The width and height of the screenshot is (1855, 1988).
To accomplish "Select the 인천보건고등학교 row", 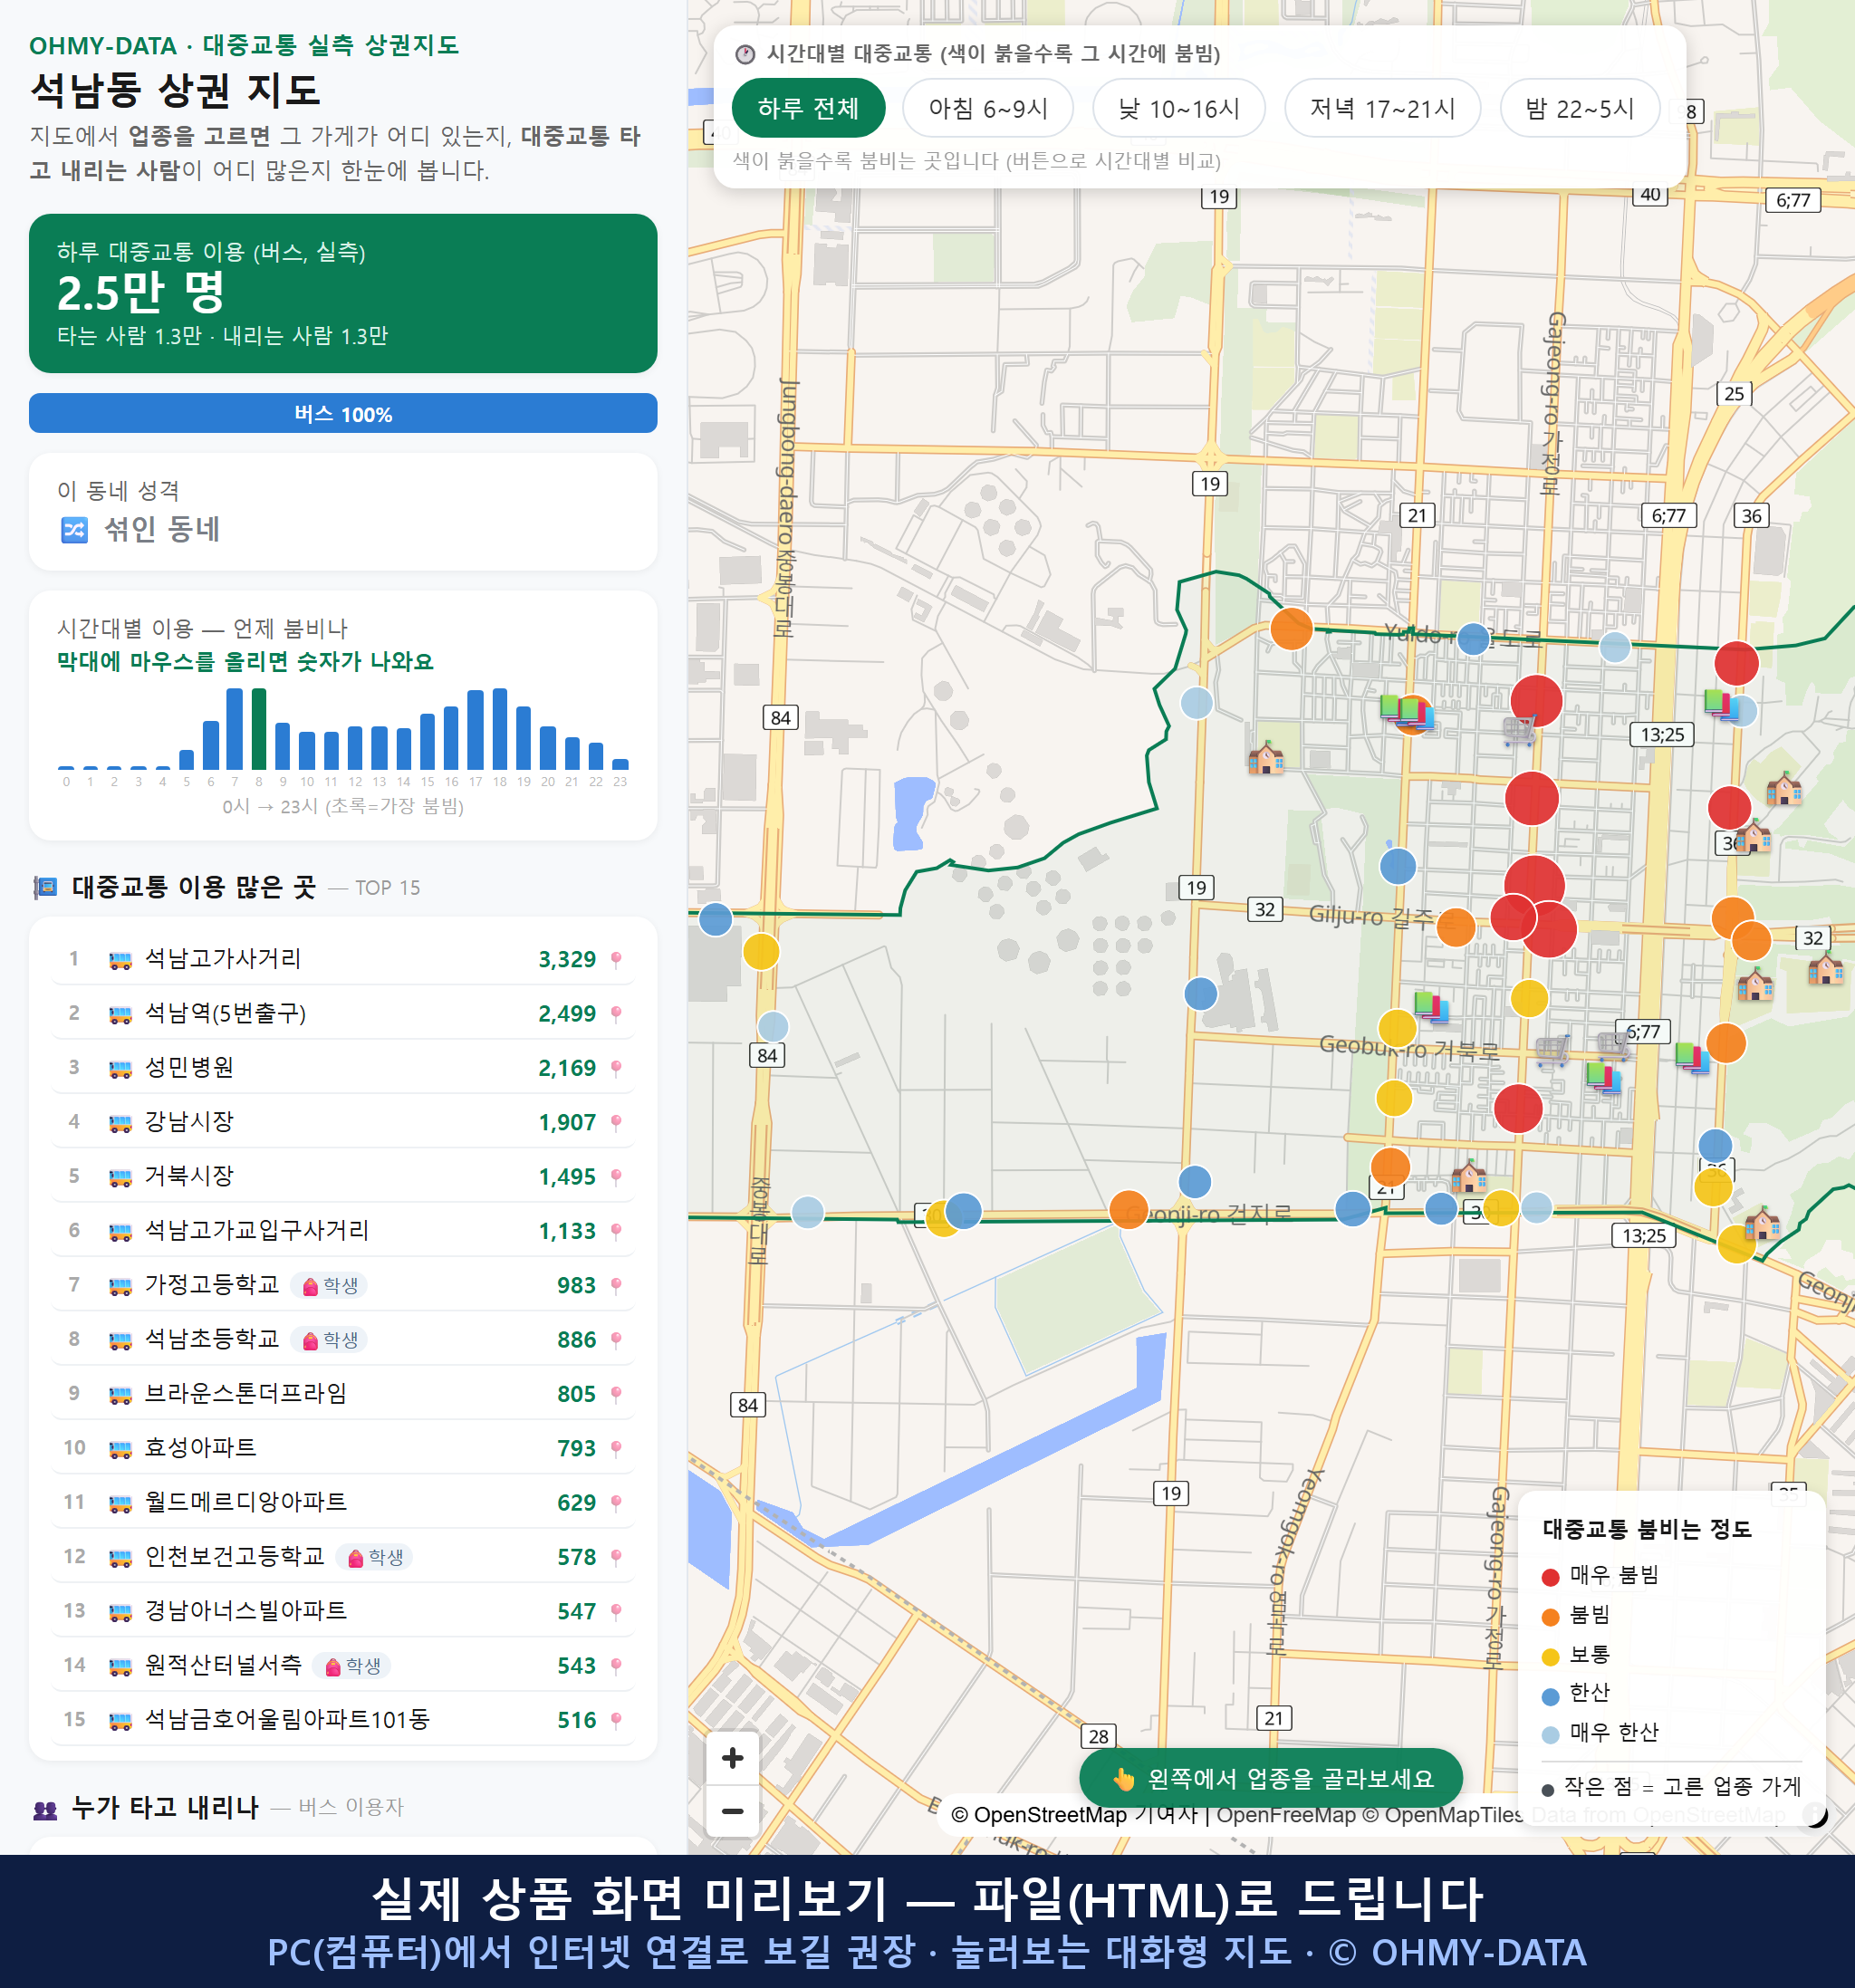I will pos(343,1555).
